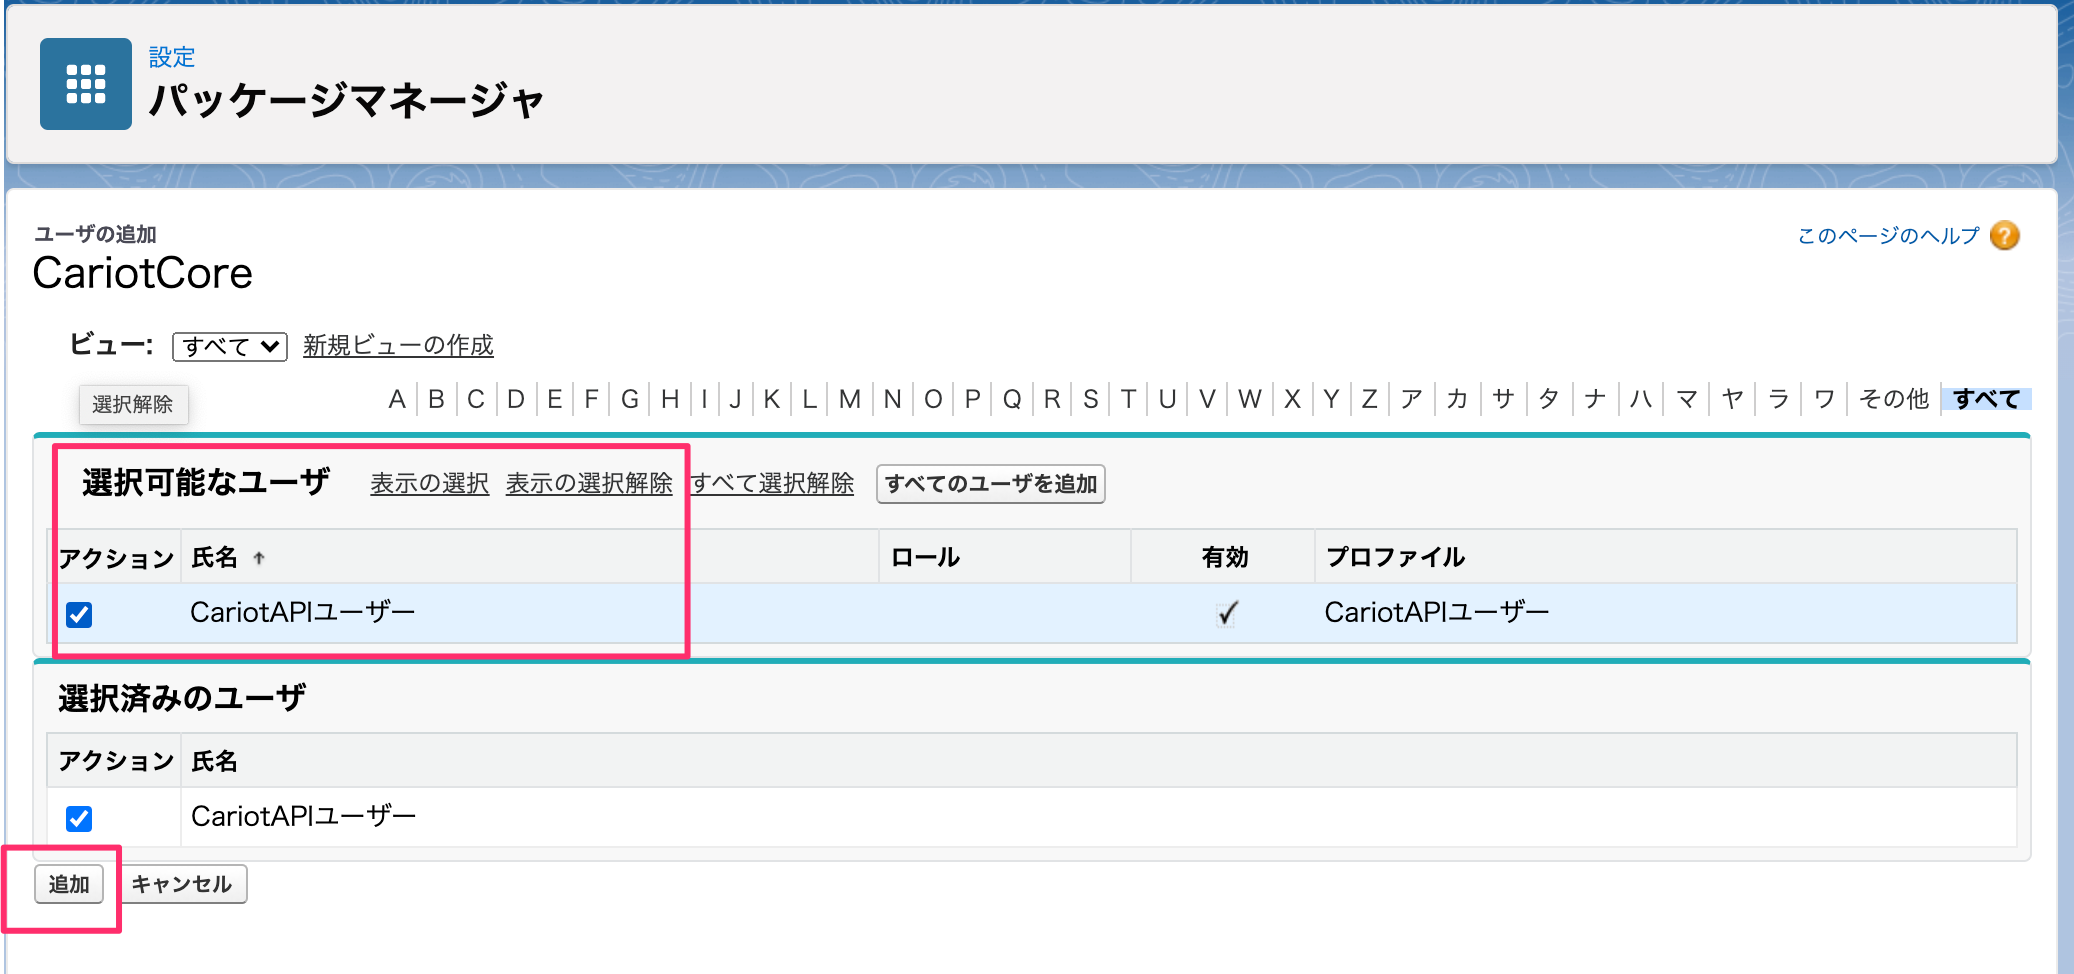Viewport: 2074px width, 974px height.
Task: Open the このページのヘルプ link
Action: (1888, 235)
